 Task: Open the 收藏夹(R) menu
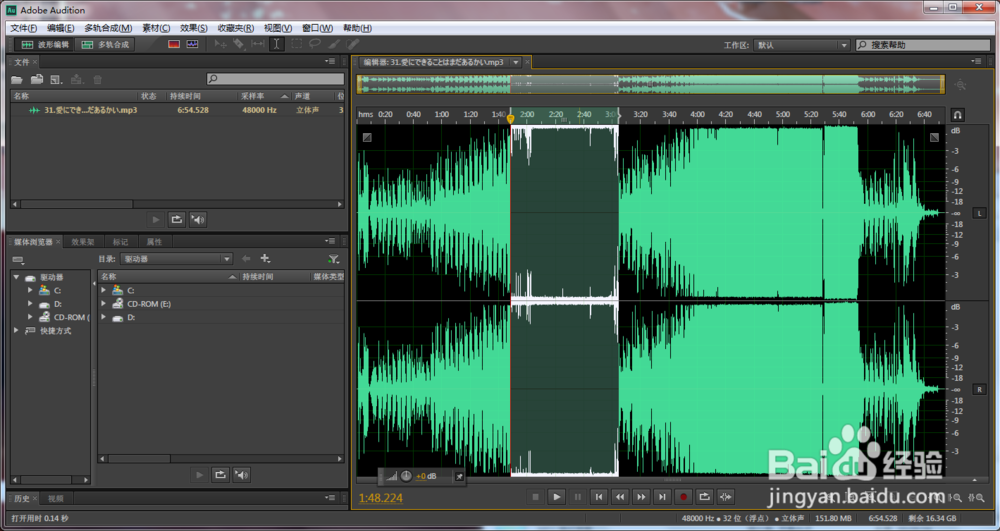pos(235,28)
